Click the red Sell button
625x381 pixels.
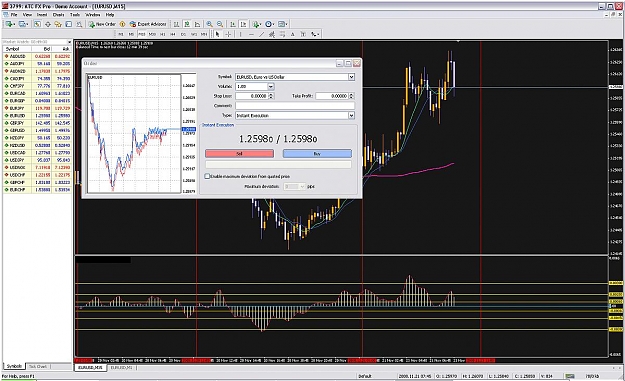tap(239, 153)
